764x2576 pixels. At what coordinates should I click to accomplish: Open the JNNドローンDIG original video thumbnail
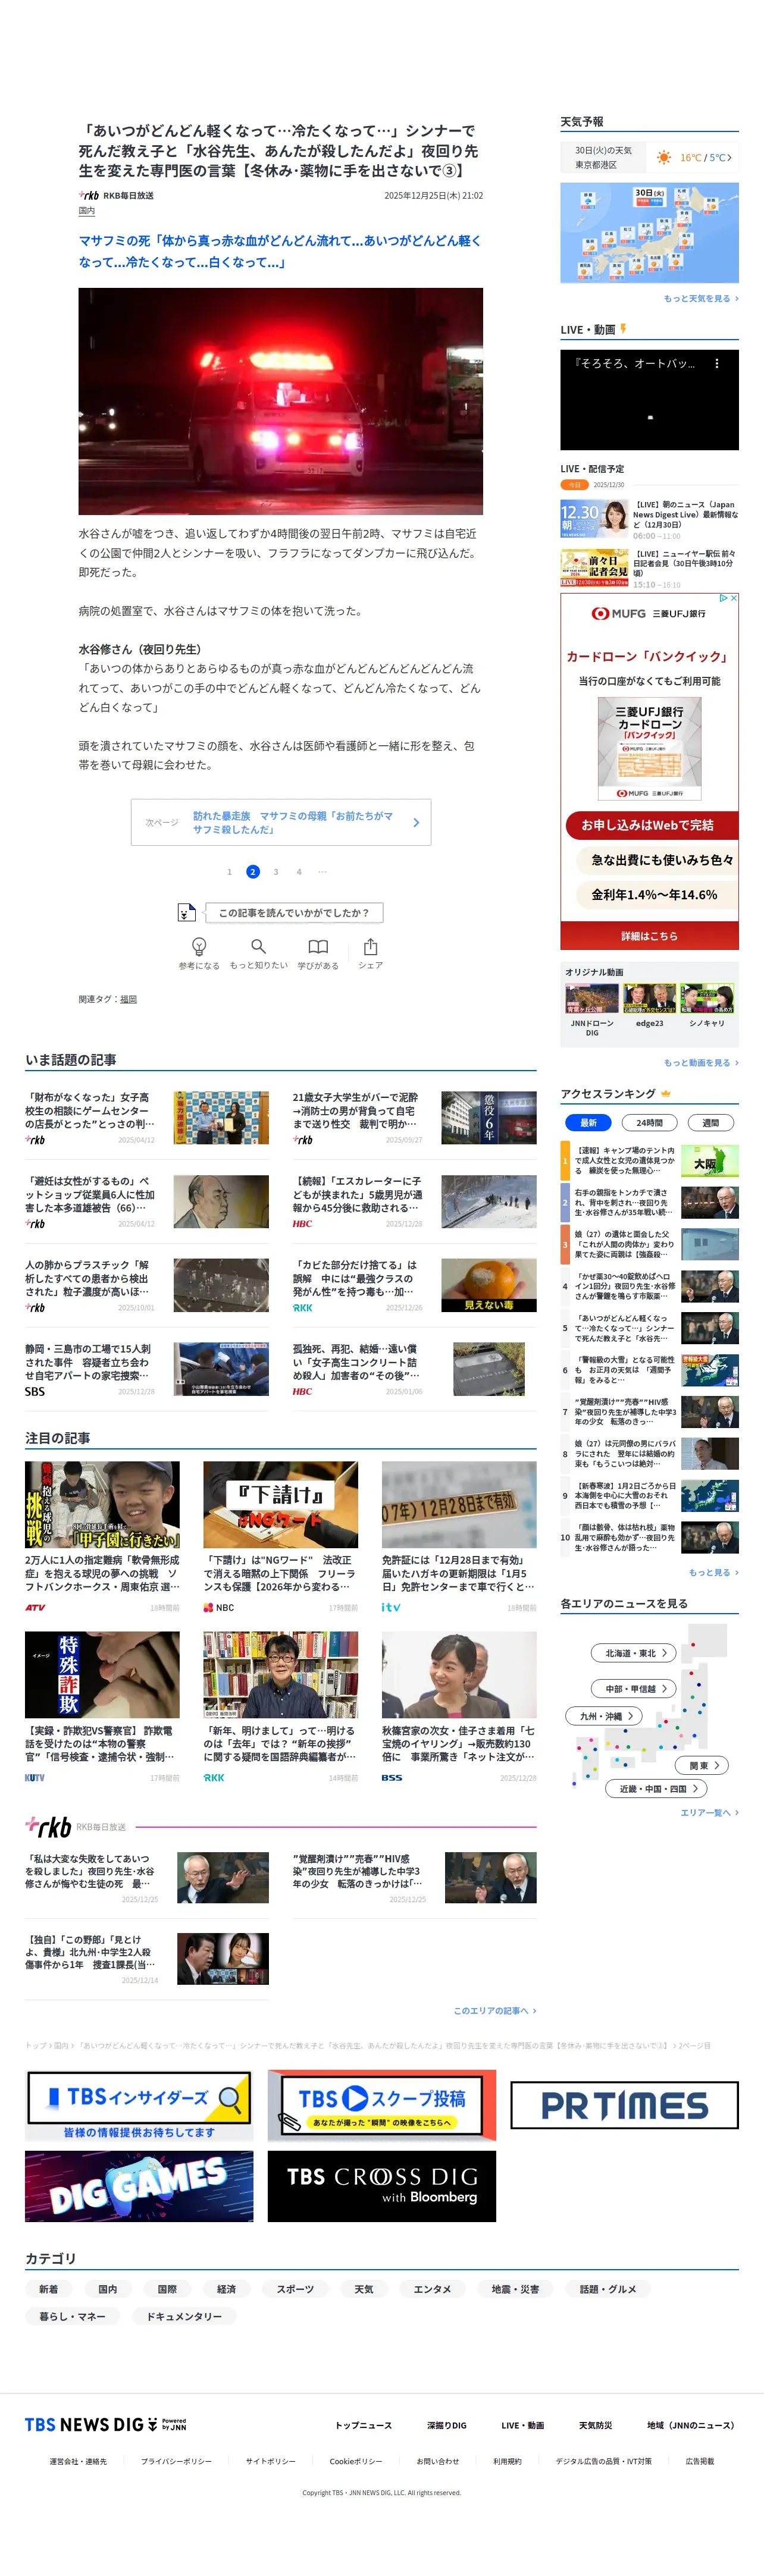592,998
